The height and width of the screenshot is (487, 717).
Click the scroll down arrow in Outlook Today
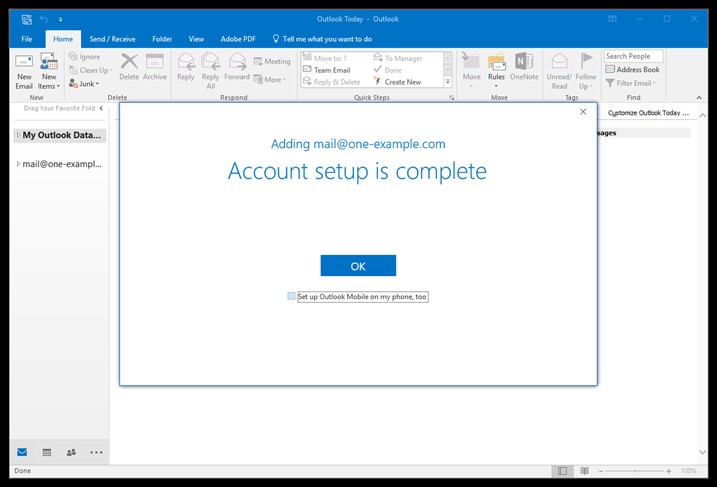702,452
